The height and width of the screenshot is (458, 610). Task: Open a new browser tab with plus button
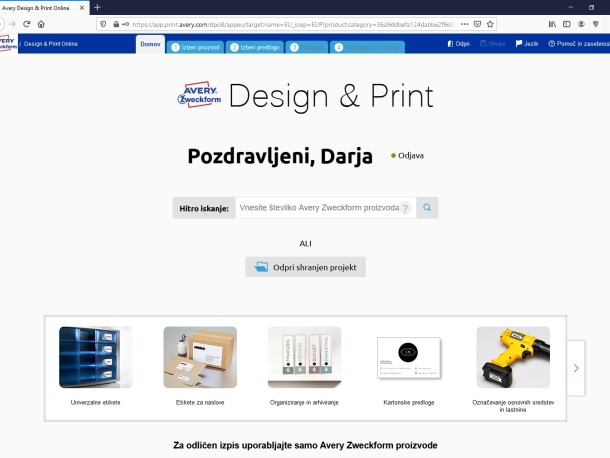tap(97, 7)
